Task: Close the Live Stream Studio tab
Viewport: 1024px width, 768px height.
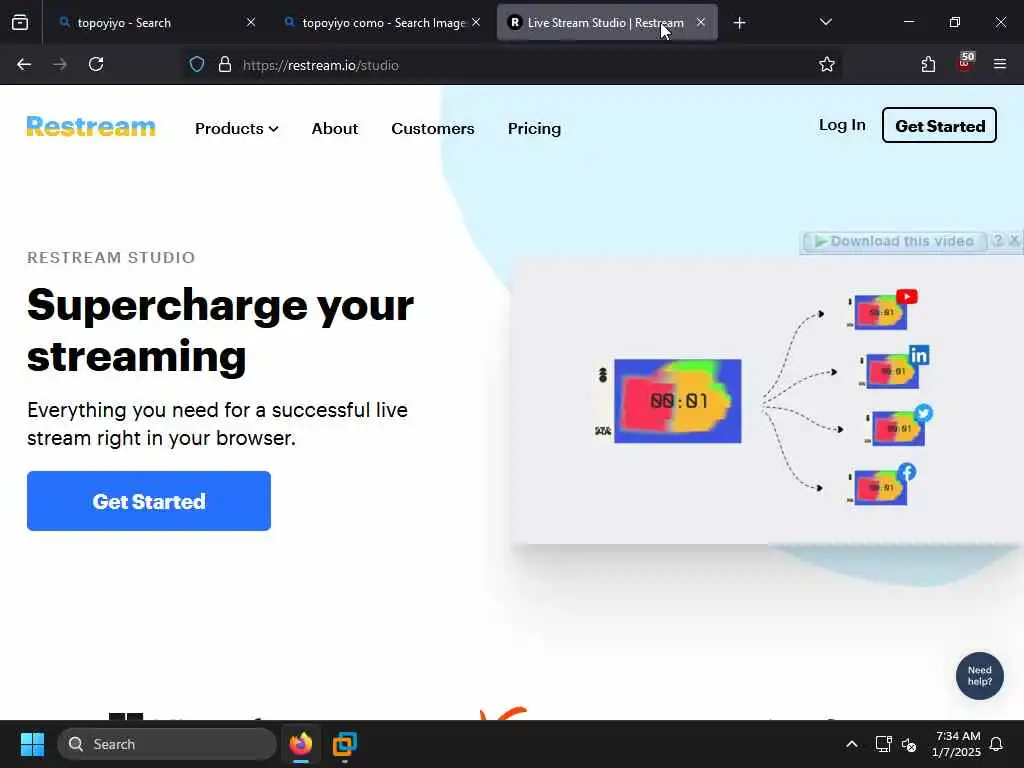Action: (701, 23)
